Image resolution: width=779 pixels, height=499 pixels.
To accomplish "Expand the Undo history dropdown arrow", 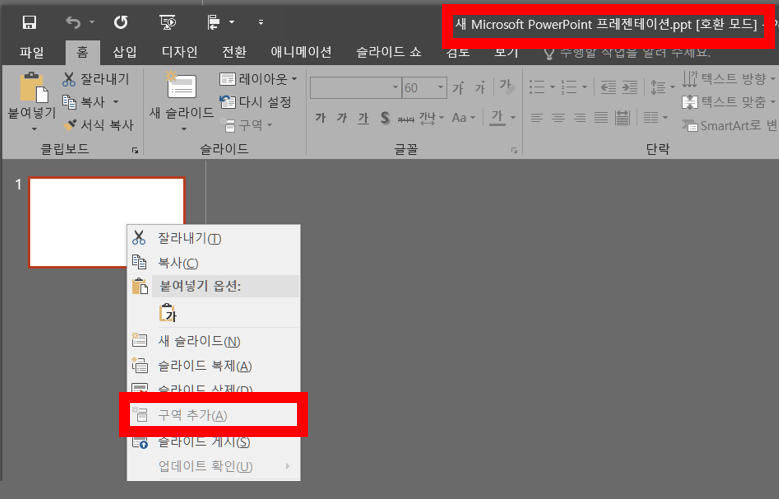I will [x=91, y=22].
